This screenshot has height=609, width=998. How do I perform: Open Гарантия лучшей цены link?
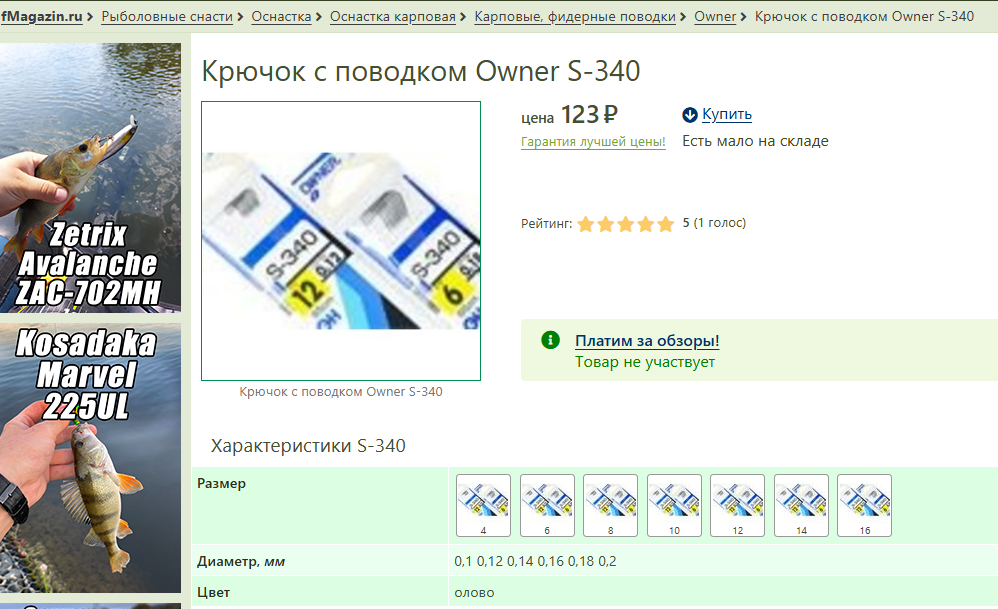click(593, 141)
